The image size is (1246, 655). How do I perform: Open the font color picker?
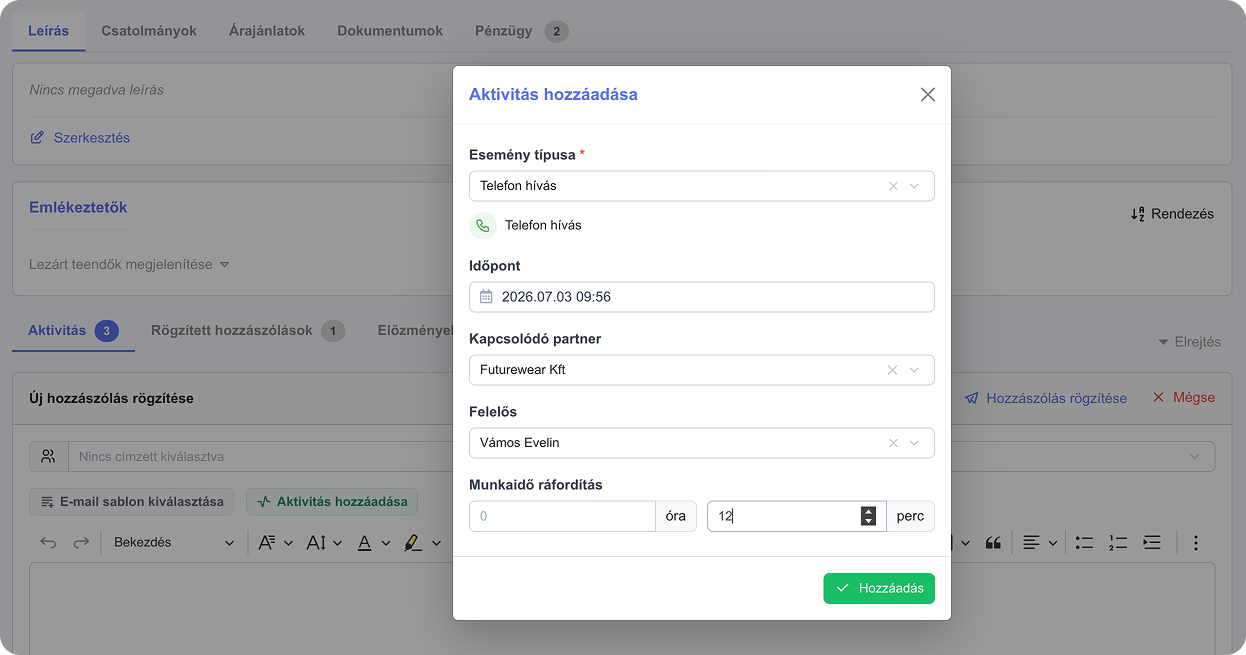pos(373,543)
